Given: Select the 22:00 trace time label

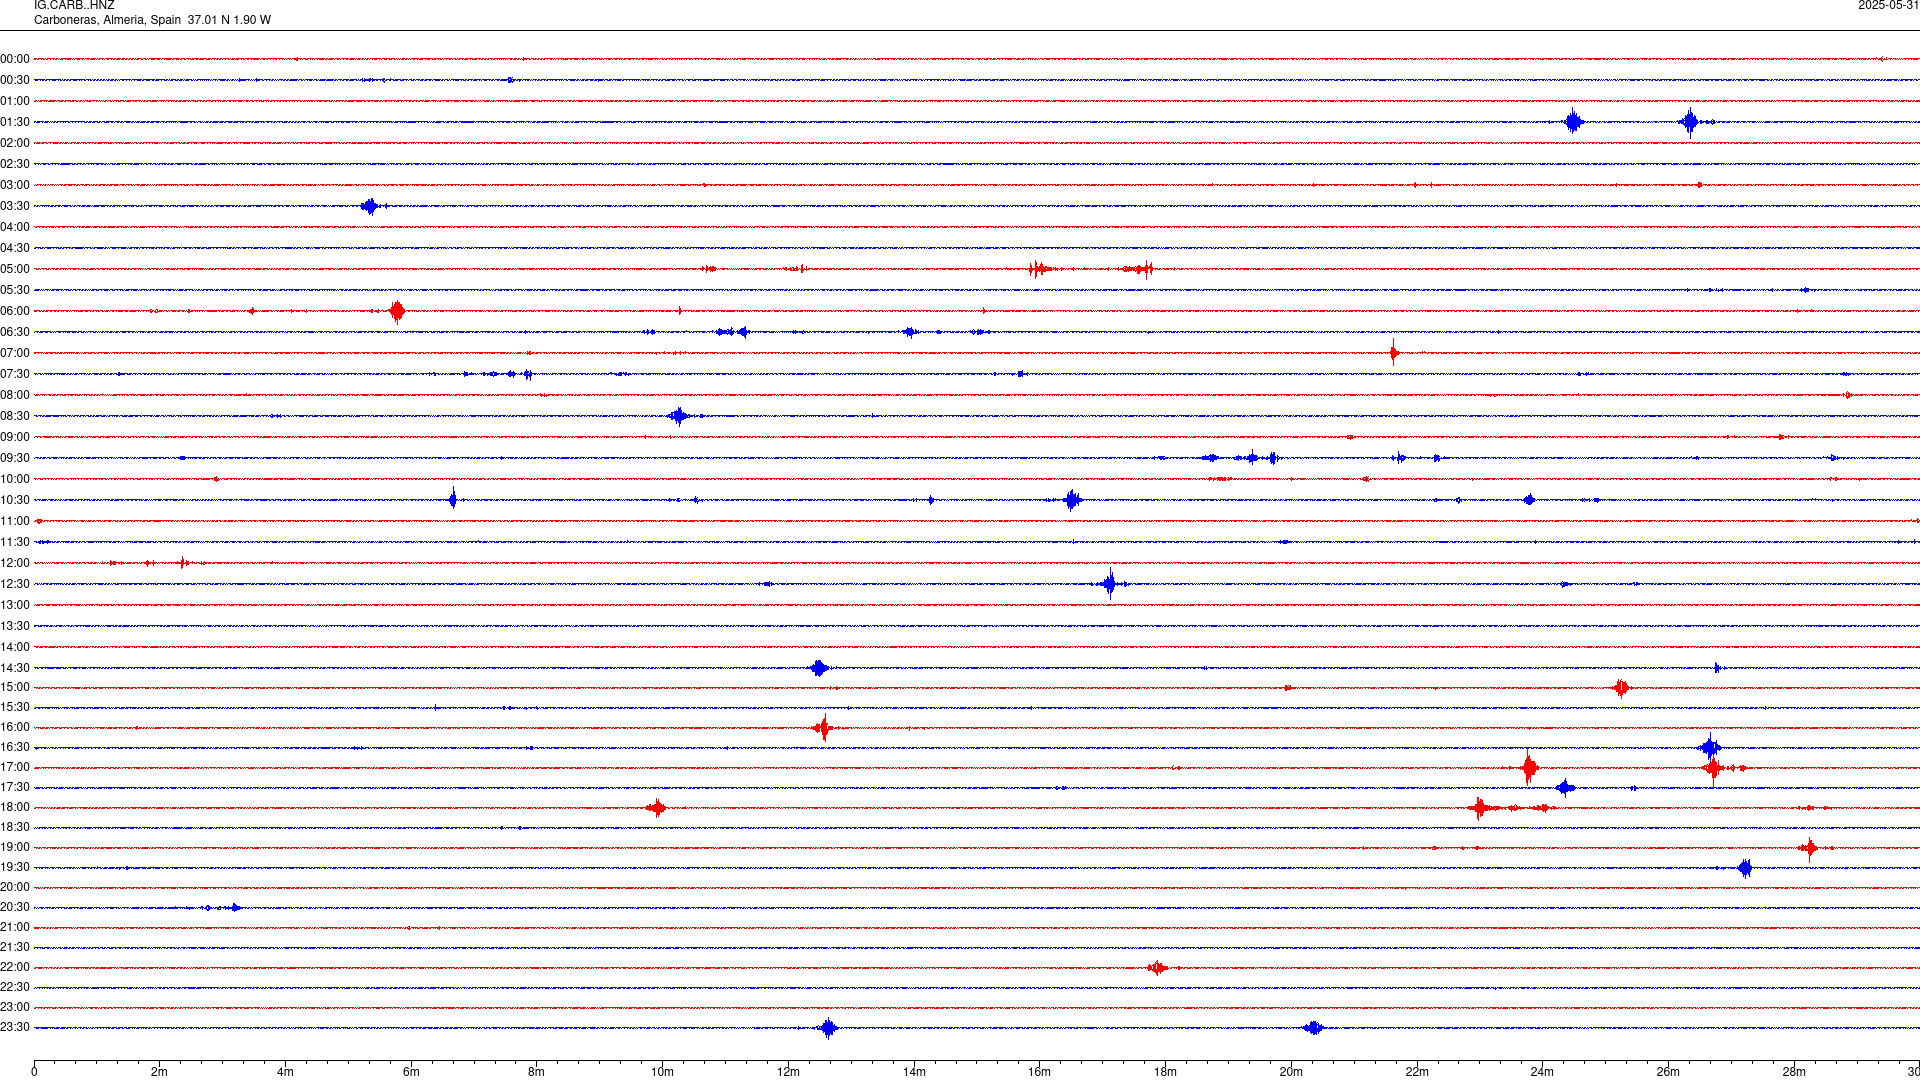Looking at the screenshot, I should point(15,967).
